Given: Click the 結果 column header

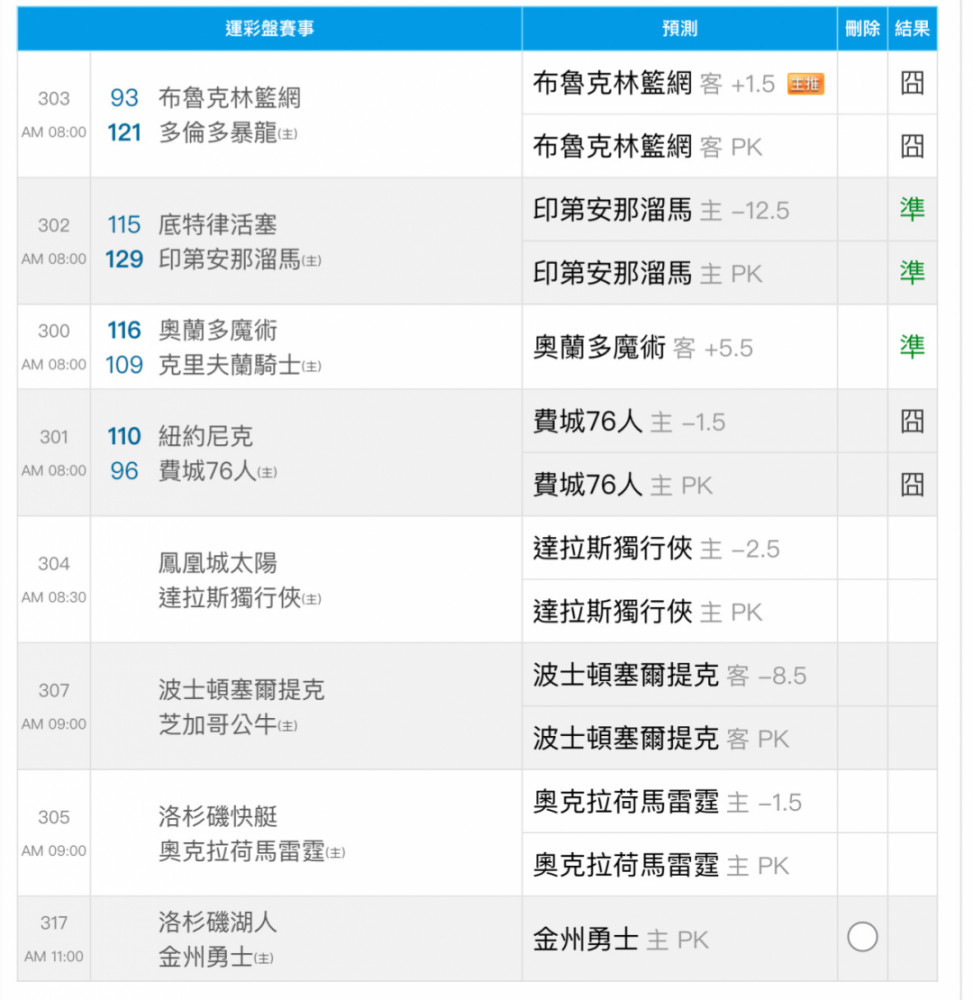Looking at the screenshot, I should coord(912,29).
